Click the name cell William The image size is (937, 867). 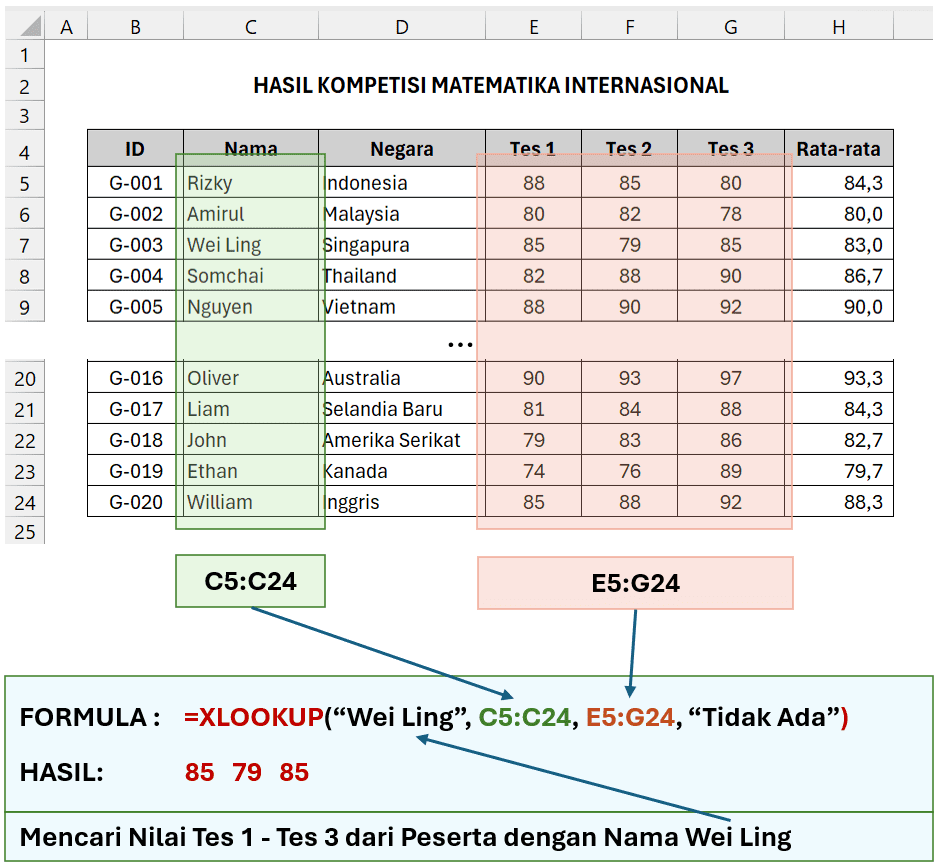pyautogui.click(x=251, y=502)
